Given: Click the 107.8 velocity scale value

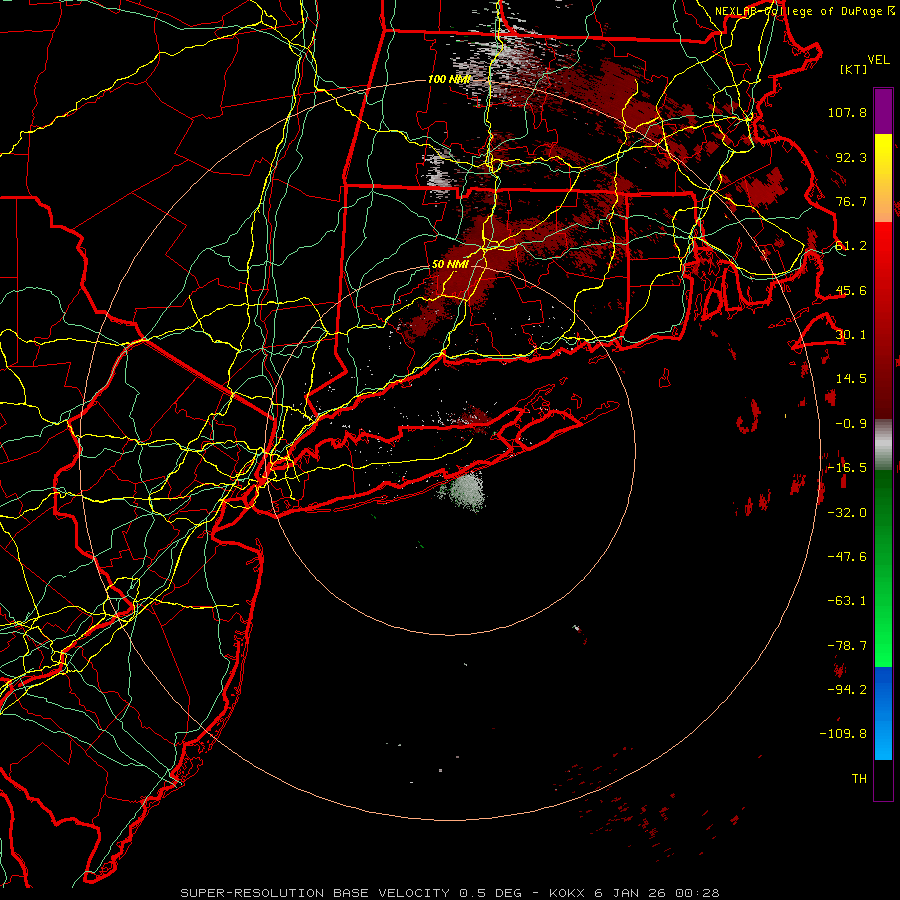Looking at the screenshot, I should (x=847, y=112).
